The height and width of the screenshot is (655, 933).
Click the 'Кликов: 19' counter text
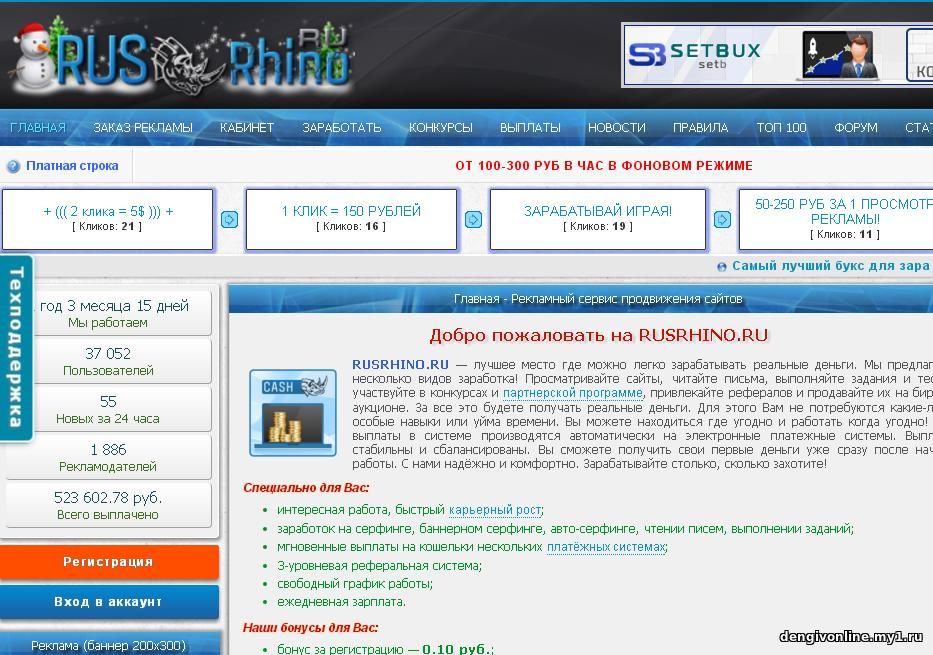[598, 227]
